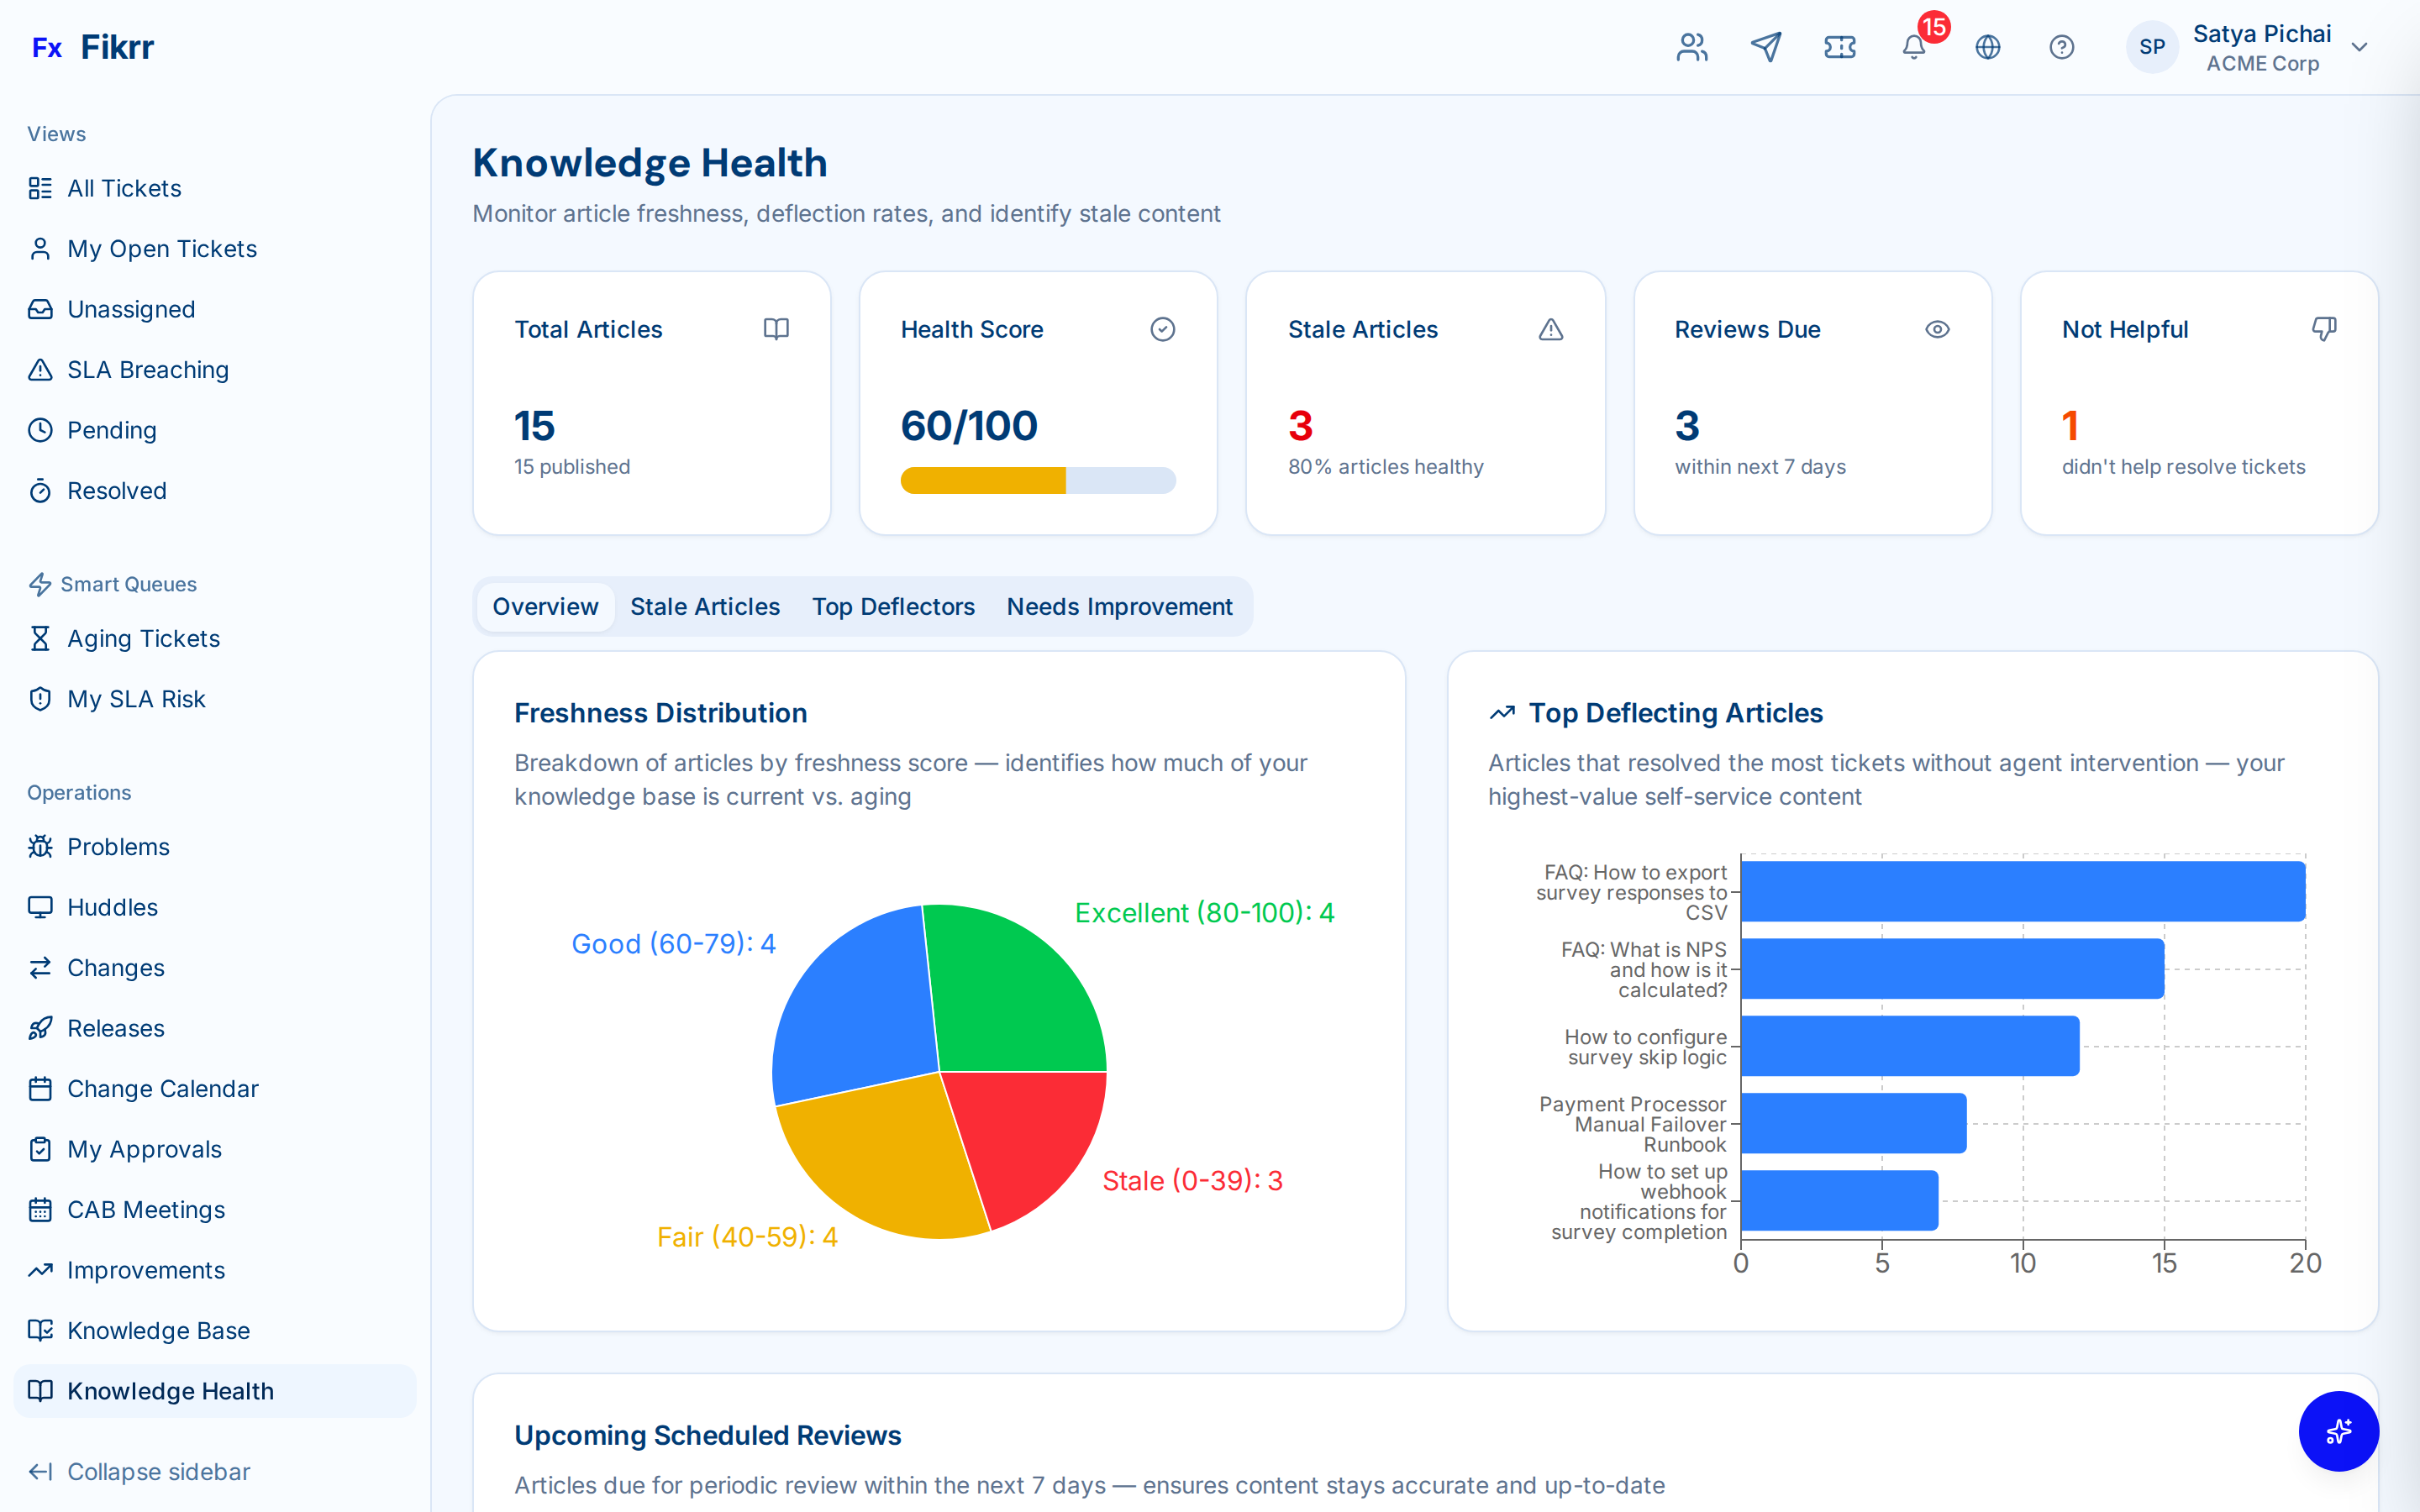The image size is (2420, 1512).
Task: Select the globe icon in the top bar
Action: 1988,47
